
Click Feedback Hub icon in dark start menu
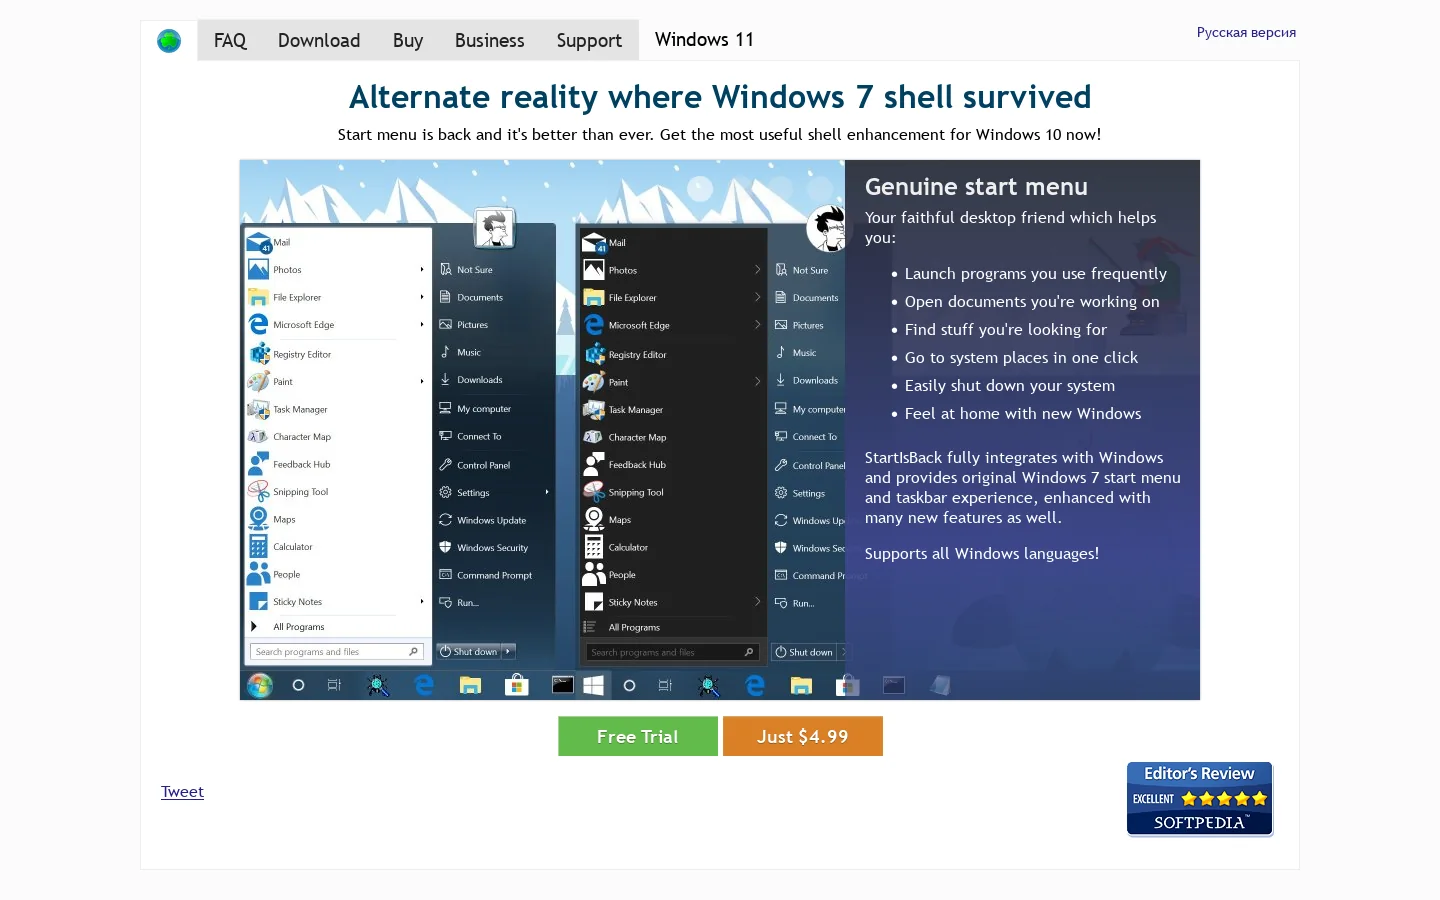pos(594,464)
